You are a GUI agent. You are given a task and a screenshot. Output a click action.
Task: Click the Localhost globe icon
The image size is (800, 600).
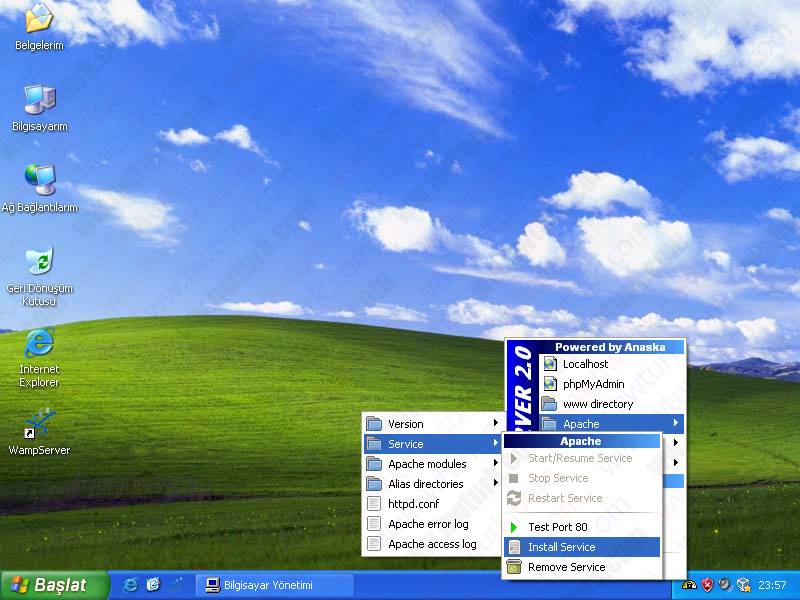[x=549, y=364]
